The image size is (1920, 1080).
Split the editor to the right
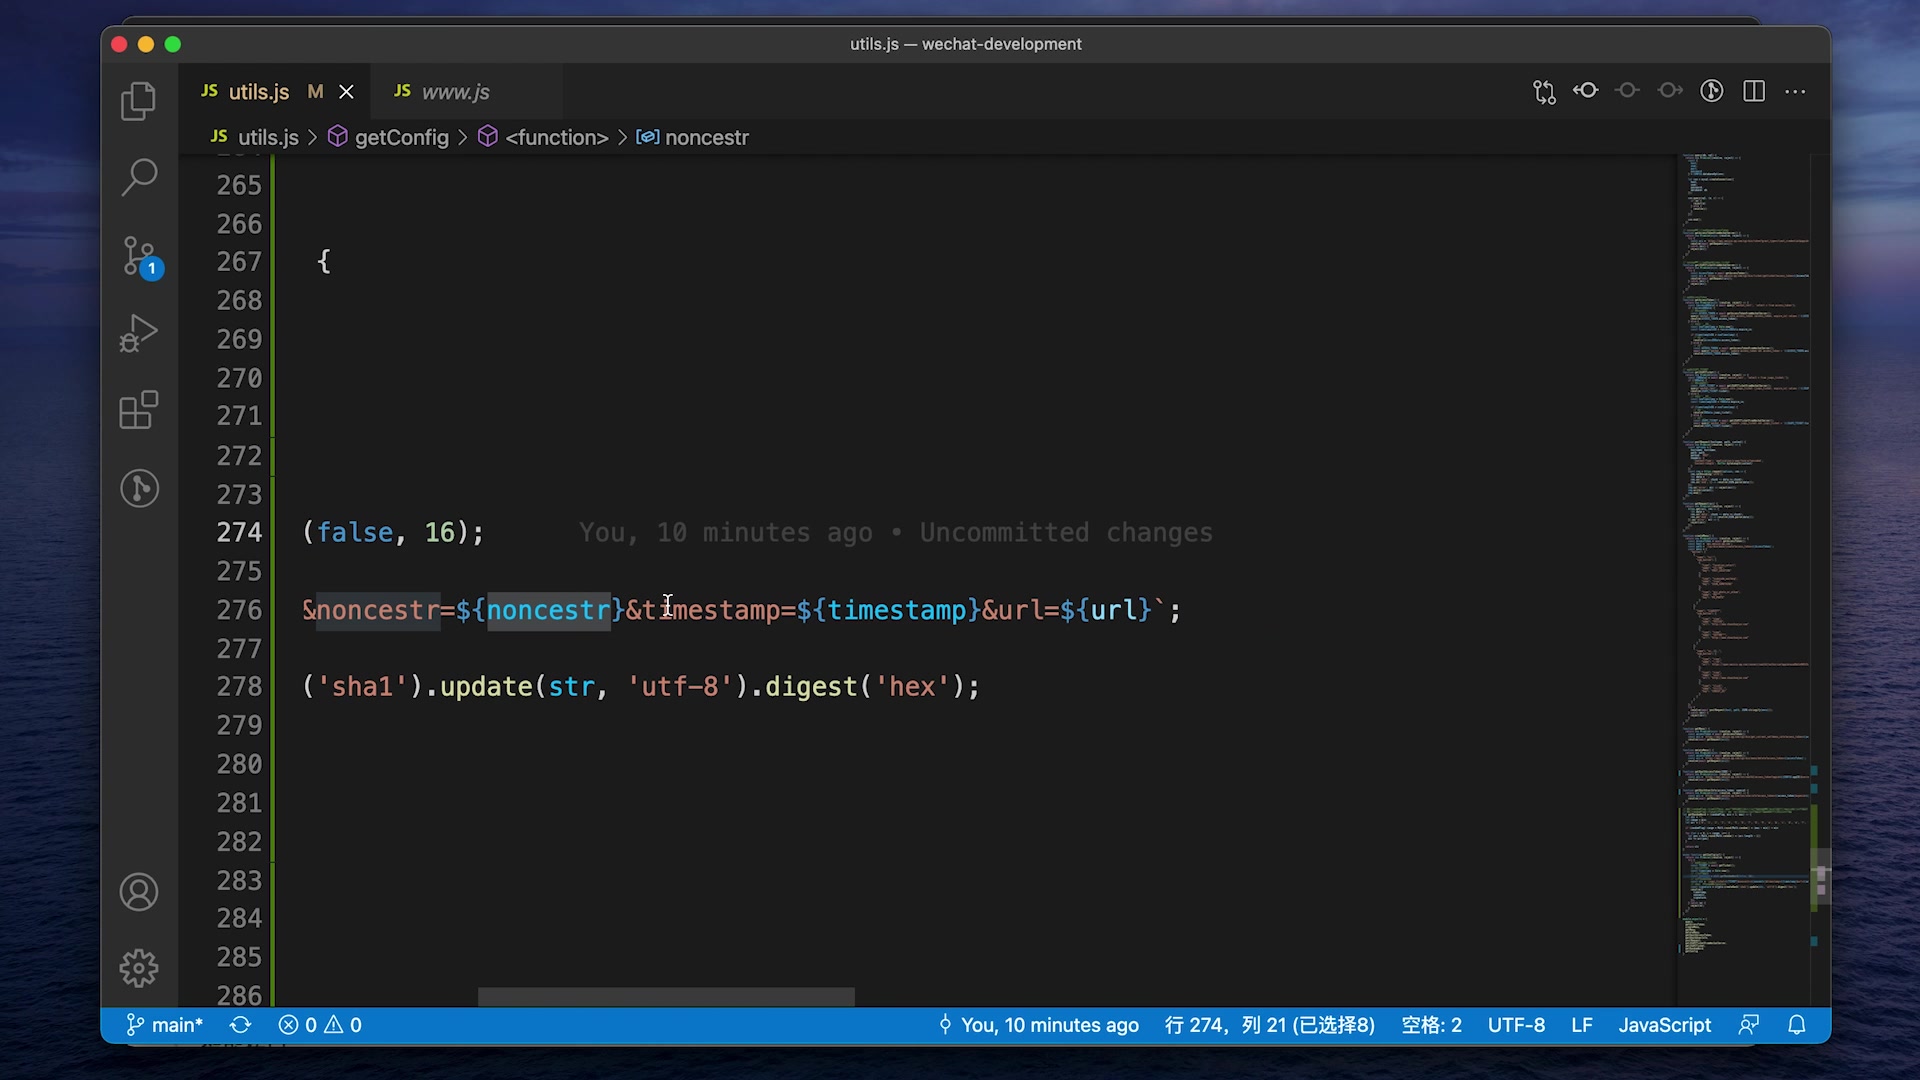click(1754, 91)
